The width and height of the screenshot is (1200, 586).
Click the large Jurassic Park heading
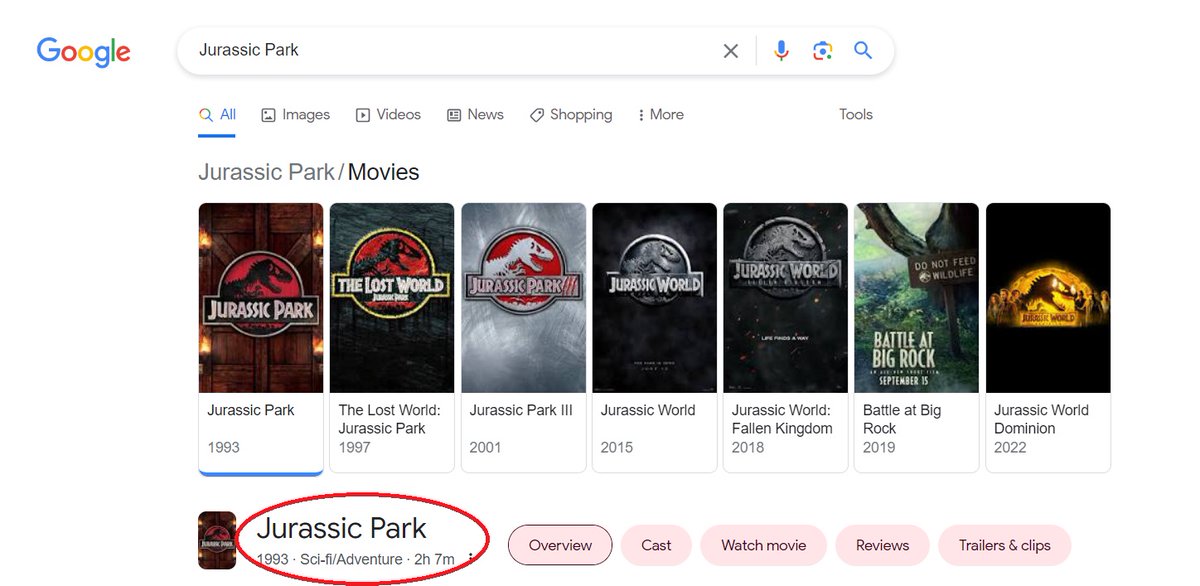pyautogui.click(x=342, y=528)
